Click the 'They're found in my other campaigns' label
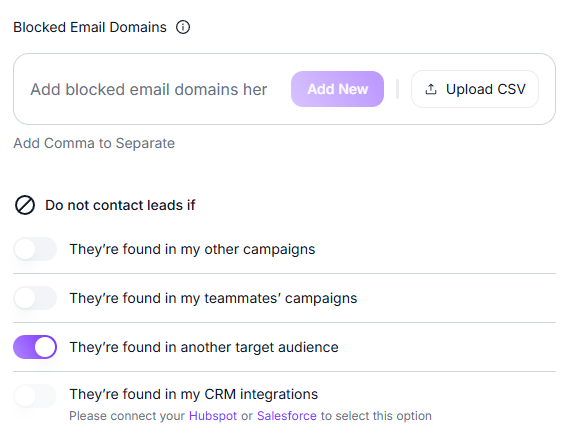 tap(192, 250)
